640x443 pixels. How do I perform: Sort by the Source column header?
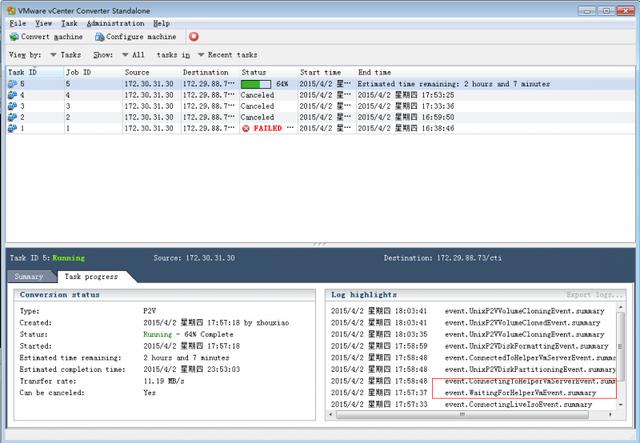(152, 72)
